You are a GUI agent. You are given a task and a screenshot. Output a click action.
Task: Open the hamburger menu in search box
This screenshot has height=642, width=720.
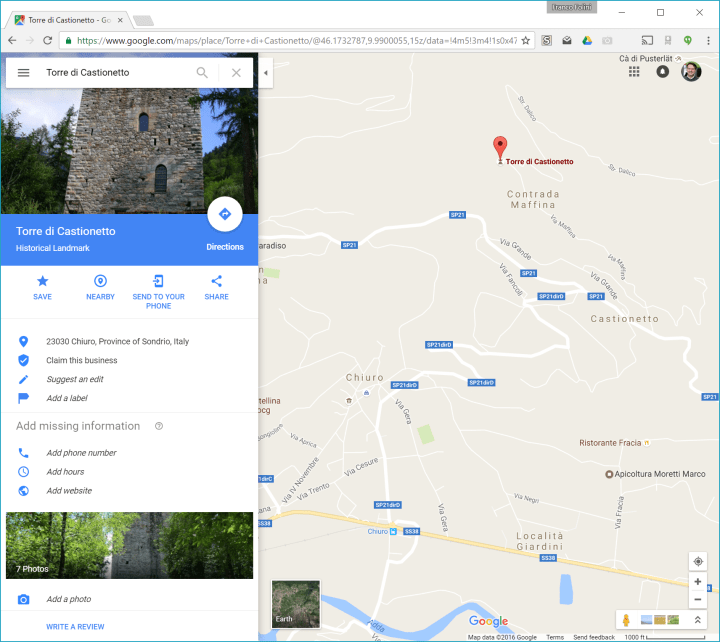[23, 73]
